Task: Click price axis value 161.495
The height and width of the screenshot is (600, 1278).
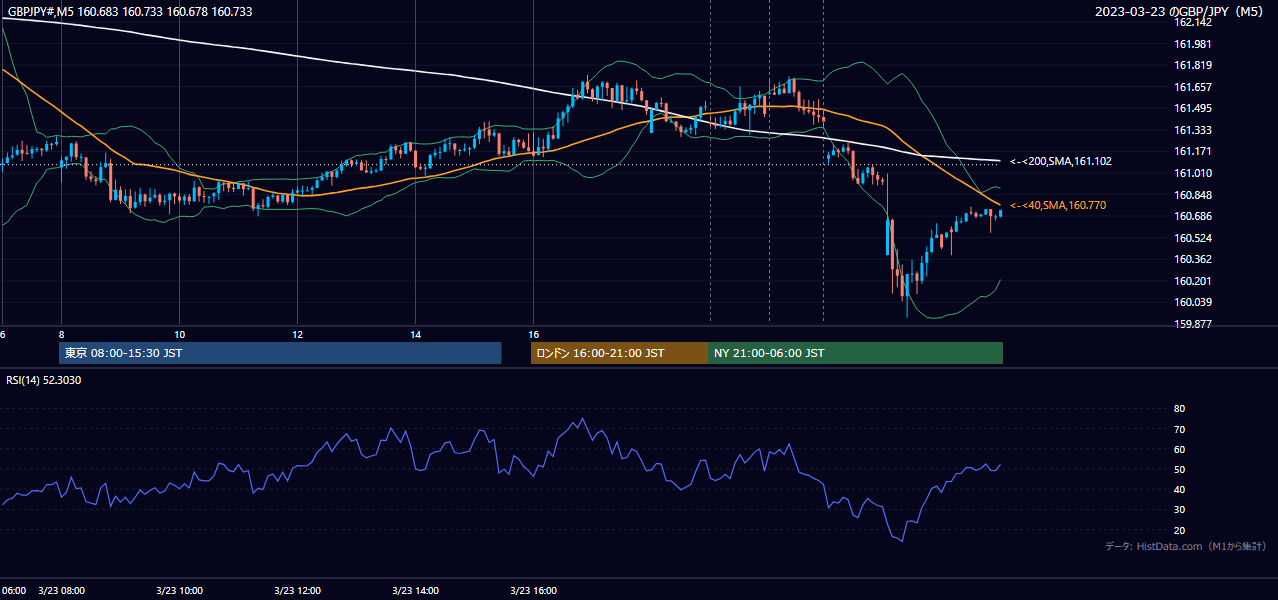Action: [x=1193, y=108]
